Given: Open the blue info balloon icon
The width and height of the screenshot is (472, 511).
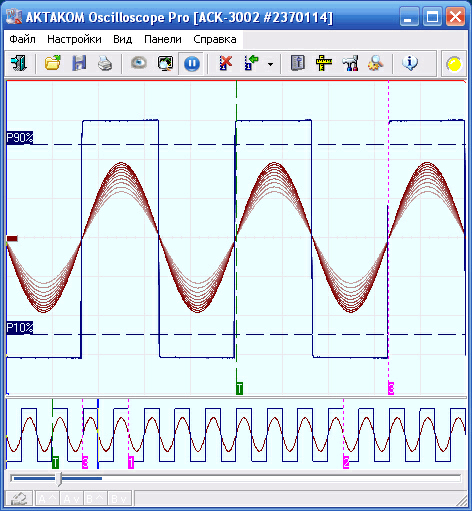Looking at the screenshot, I should (x=410, y=63).
